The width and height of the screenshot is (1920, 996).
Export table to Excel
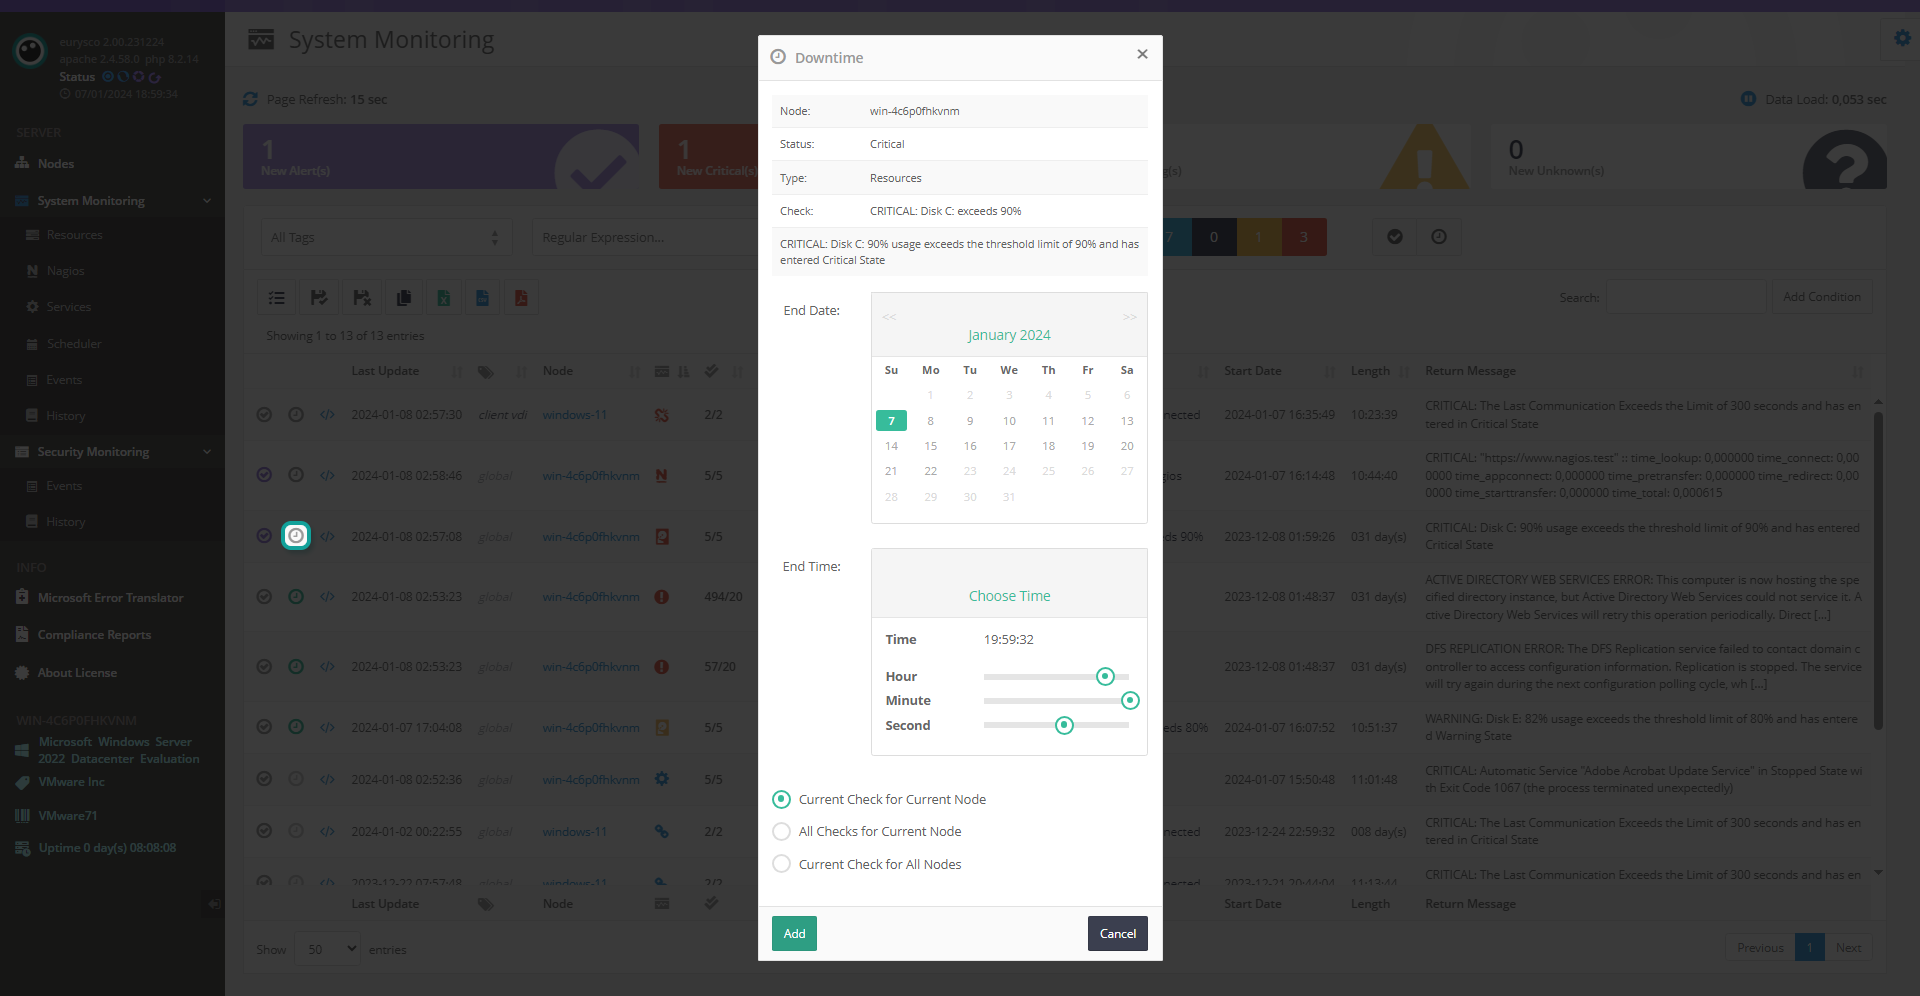[443, 298]
